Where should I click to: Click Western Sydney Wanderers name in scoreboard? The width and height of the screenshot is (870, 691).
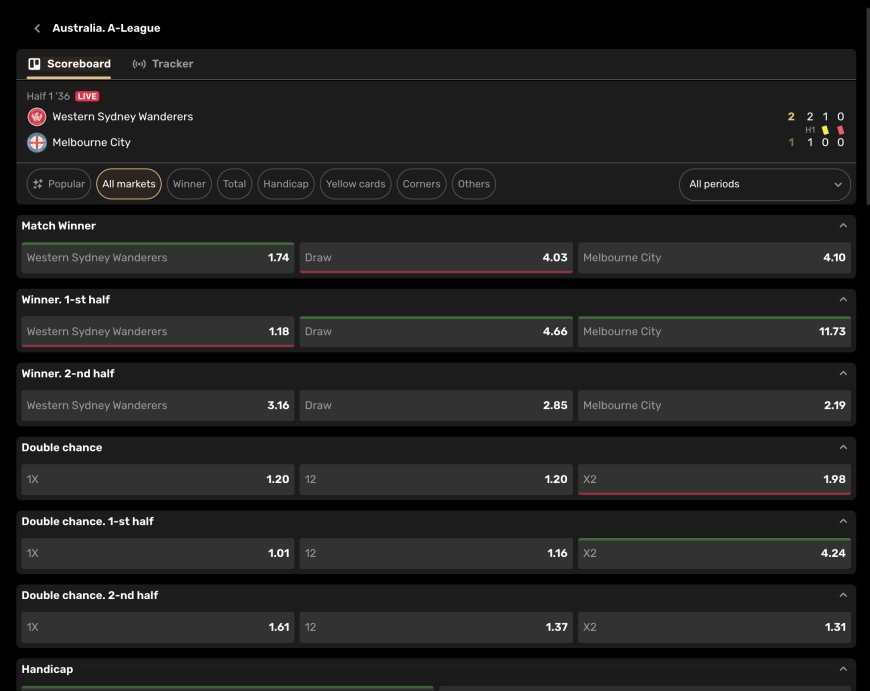[123, 117]
